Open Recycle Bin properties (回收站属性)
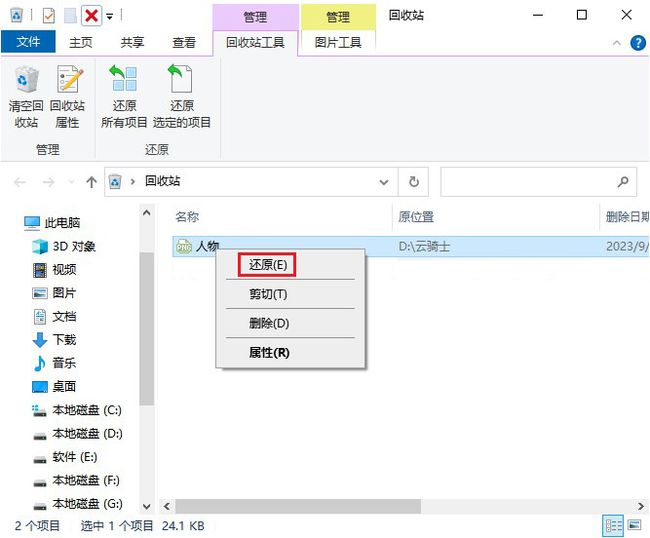The image size is (650, 538). [68, 97]
